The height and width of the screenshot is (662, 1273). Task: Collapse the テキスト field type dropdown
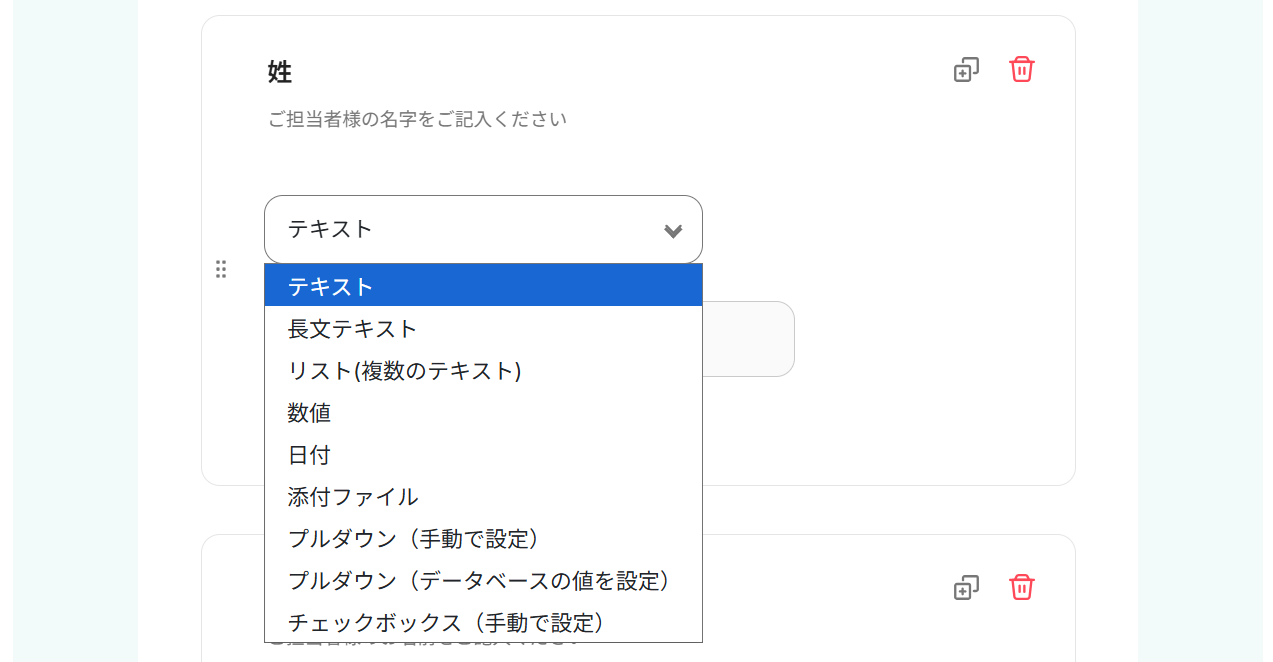(483, 229)
